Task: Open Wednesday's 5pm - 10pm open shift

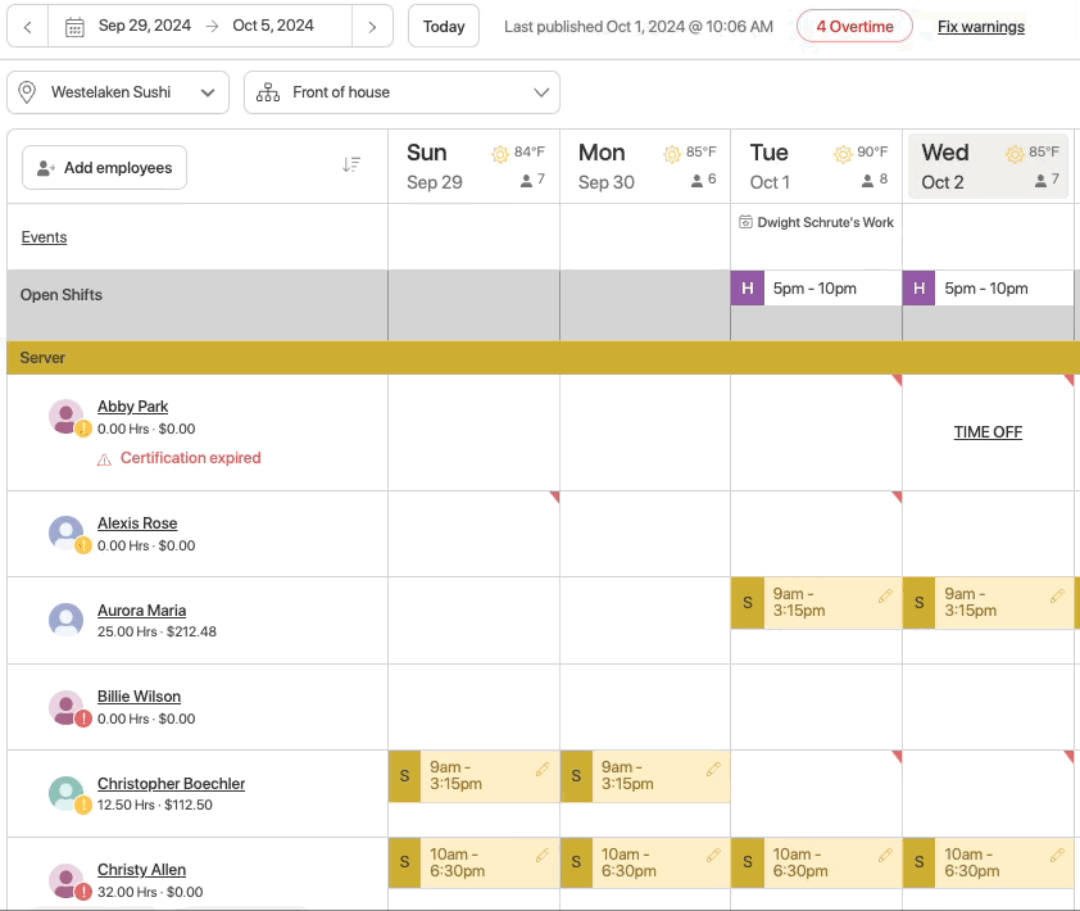Action: coord(988,289)
